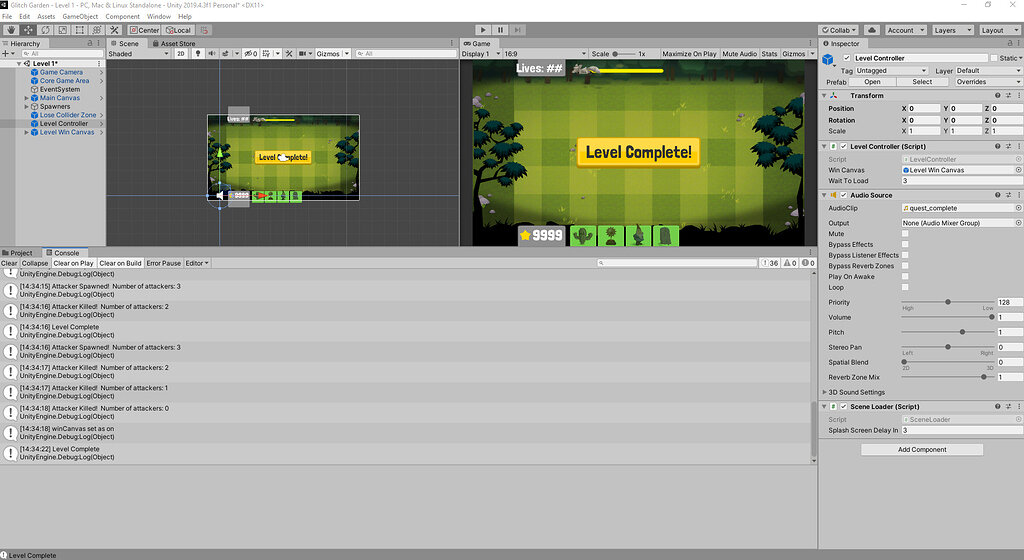
Task: Select the Rotate tool
Action: tap(45, 30)
